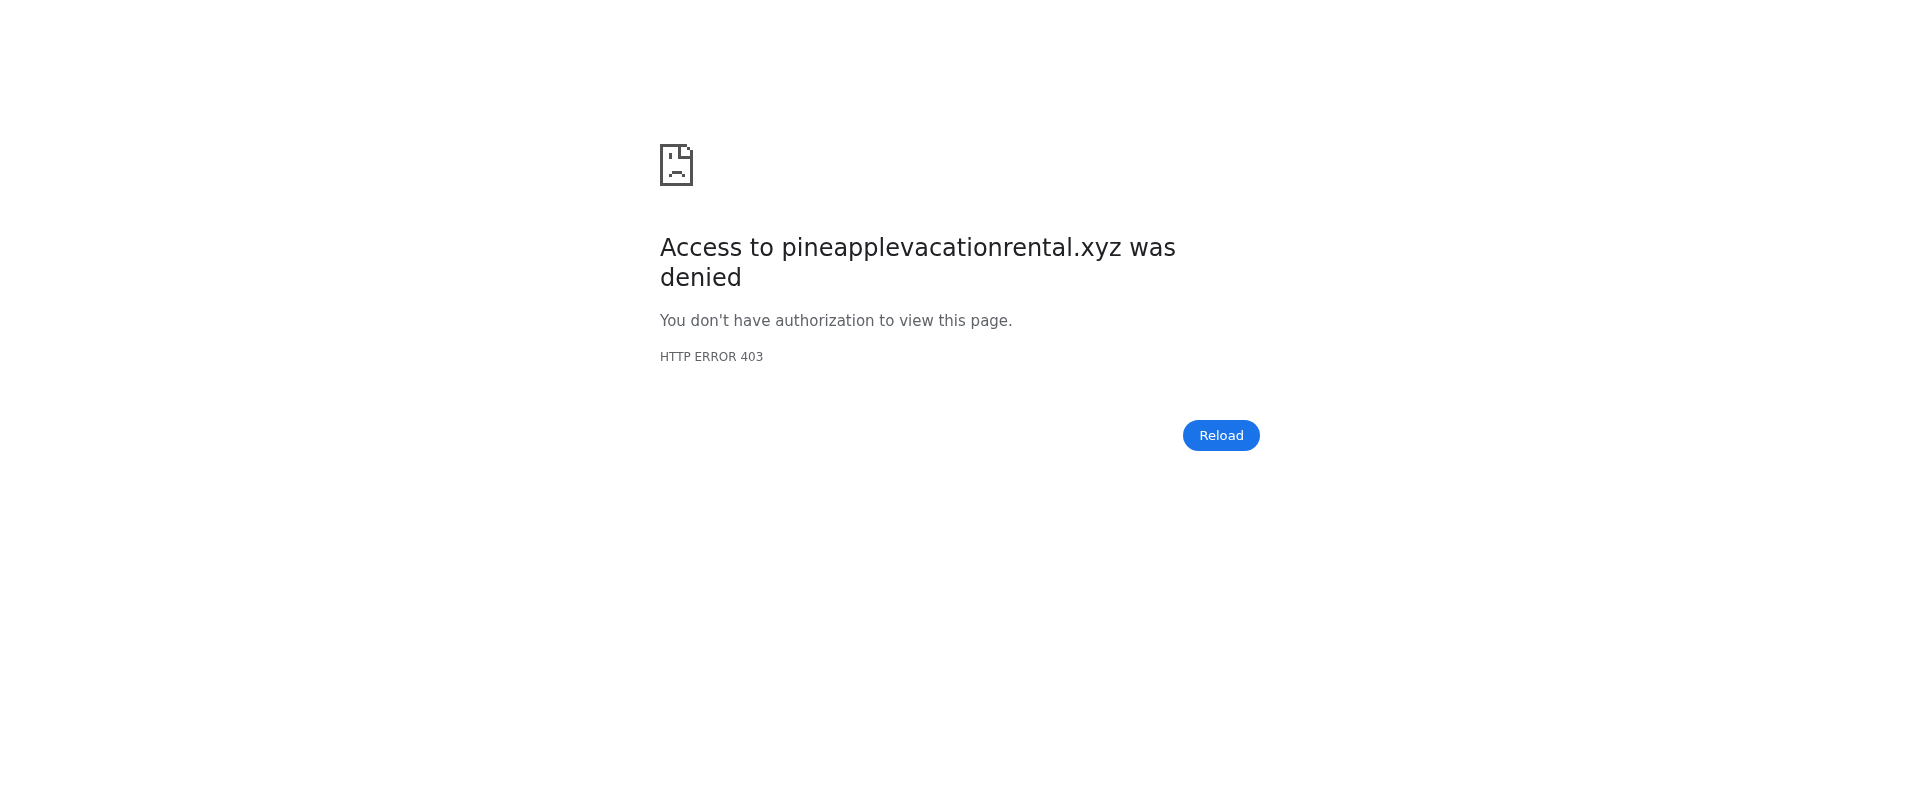Screen dimensions: 1920x811
Task: Click the pineapplevacationrental.xyz domain name
Action: pos(951,248)
